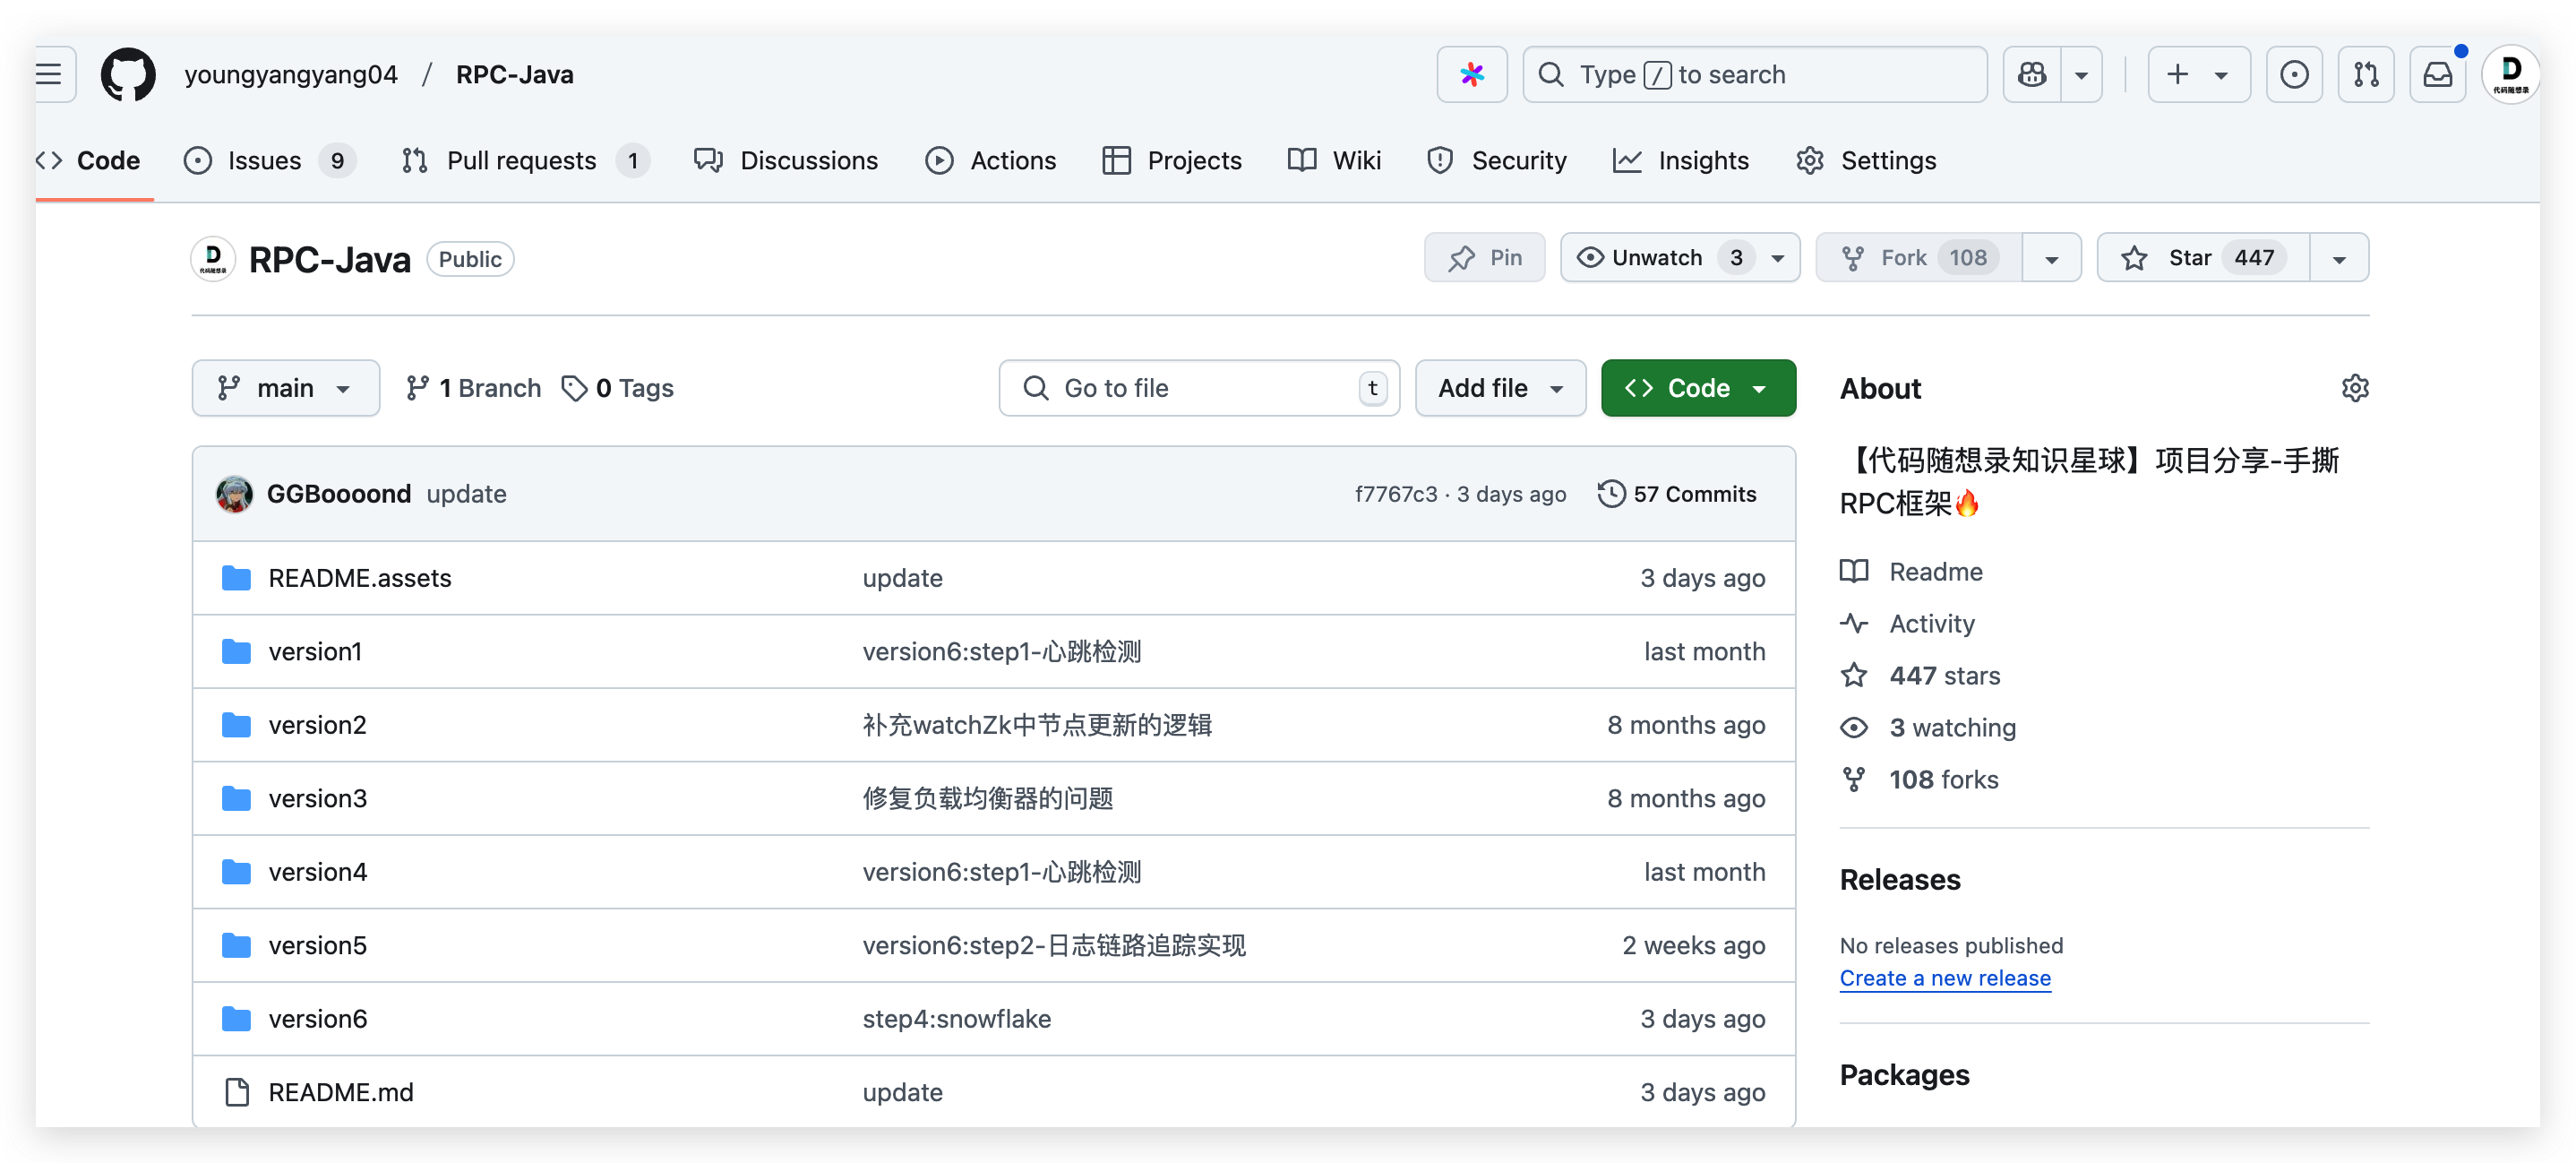
Task: Star the repository
Action: (2203, 258)
